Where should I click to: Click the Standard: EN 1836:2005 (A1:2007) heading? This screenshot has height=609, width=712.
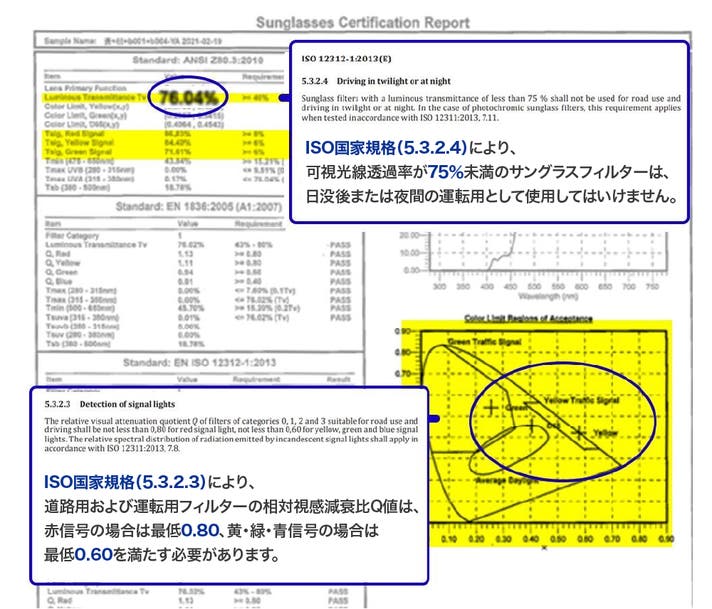click(163, 210)
